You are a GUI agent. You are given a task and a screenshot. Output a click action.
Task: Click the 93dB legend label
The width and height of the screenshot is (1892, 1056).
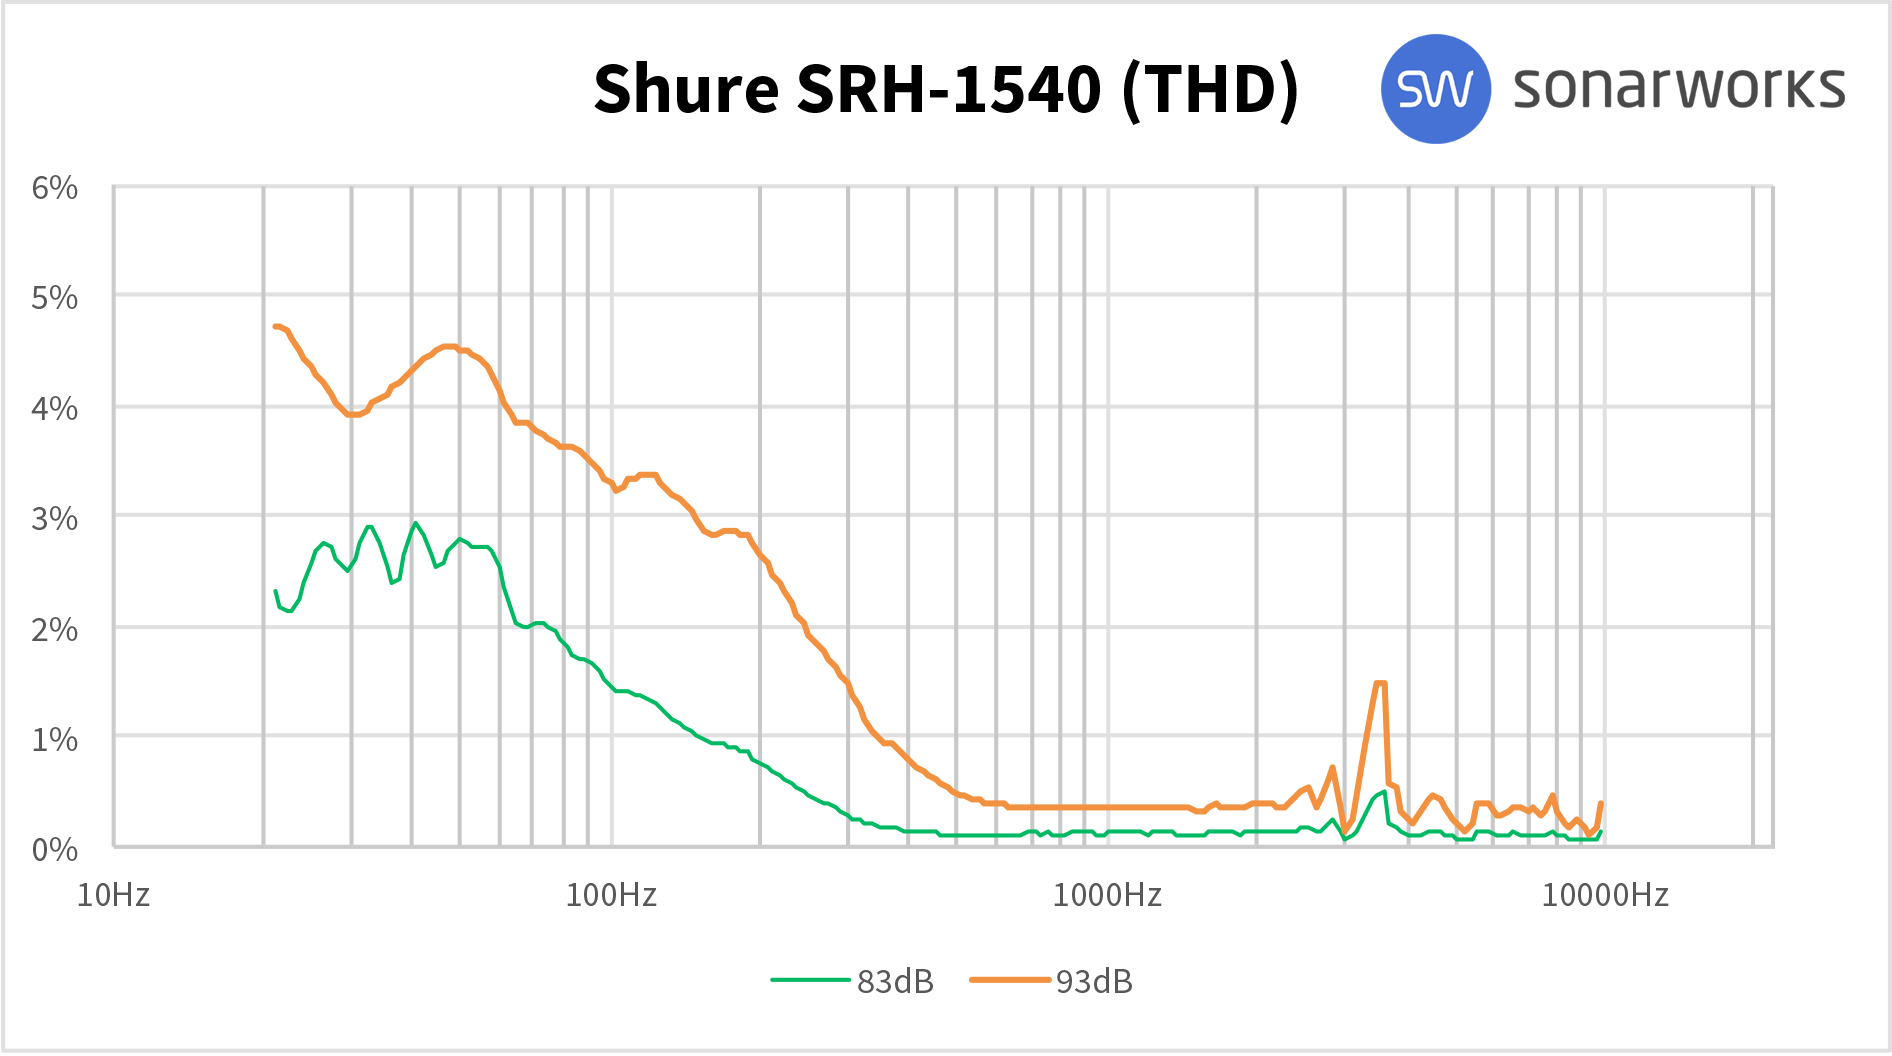pos(1093,981)
